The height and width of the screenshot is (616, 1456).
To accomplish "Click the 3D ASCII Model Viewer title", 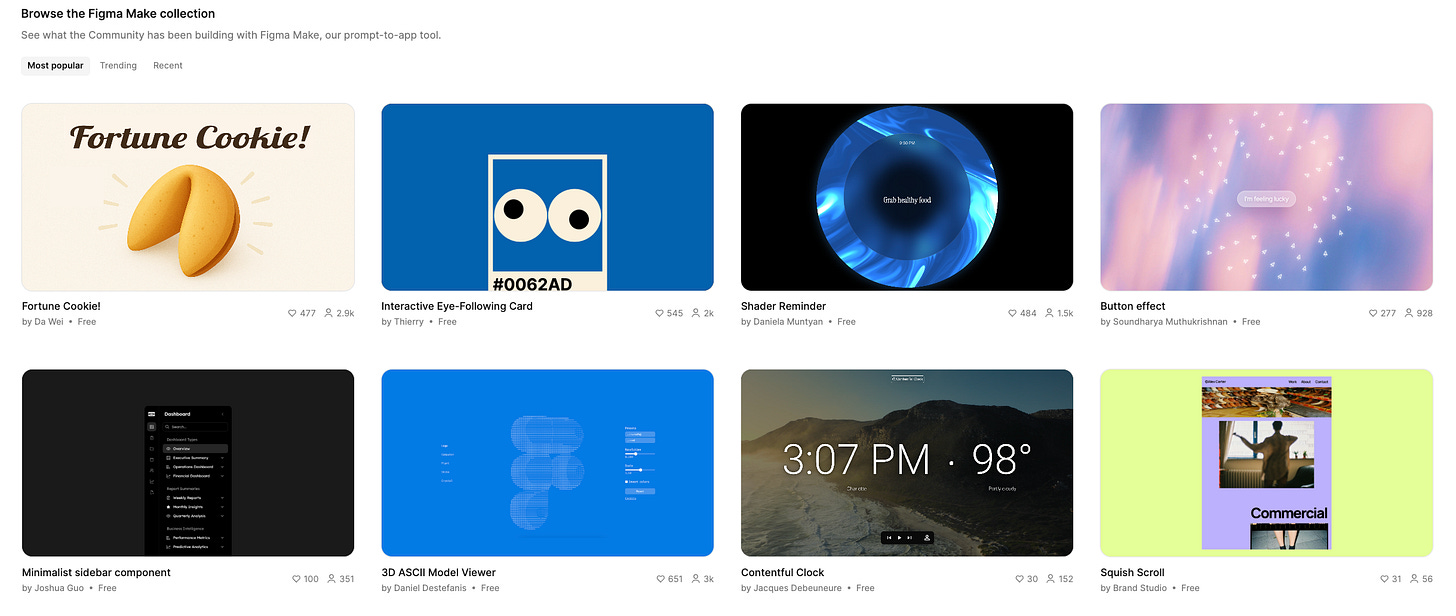I will [x=439, y=572].
